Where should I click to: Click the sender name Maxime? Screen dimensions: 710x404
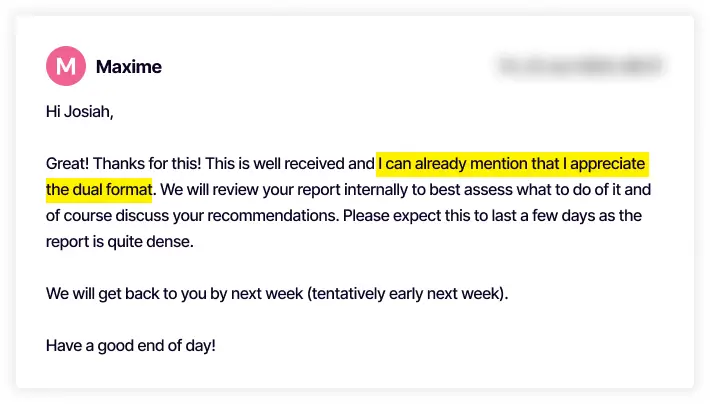point(128,67)
